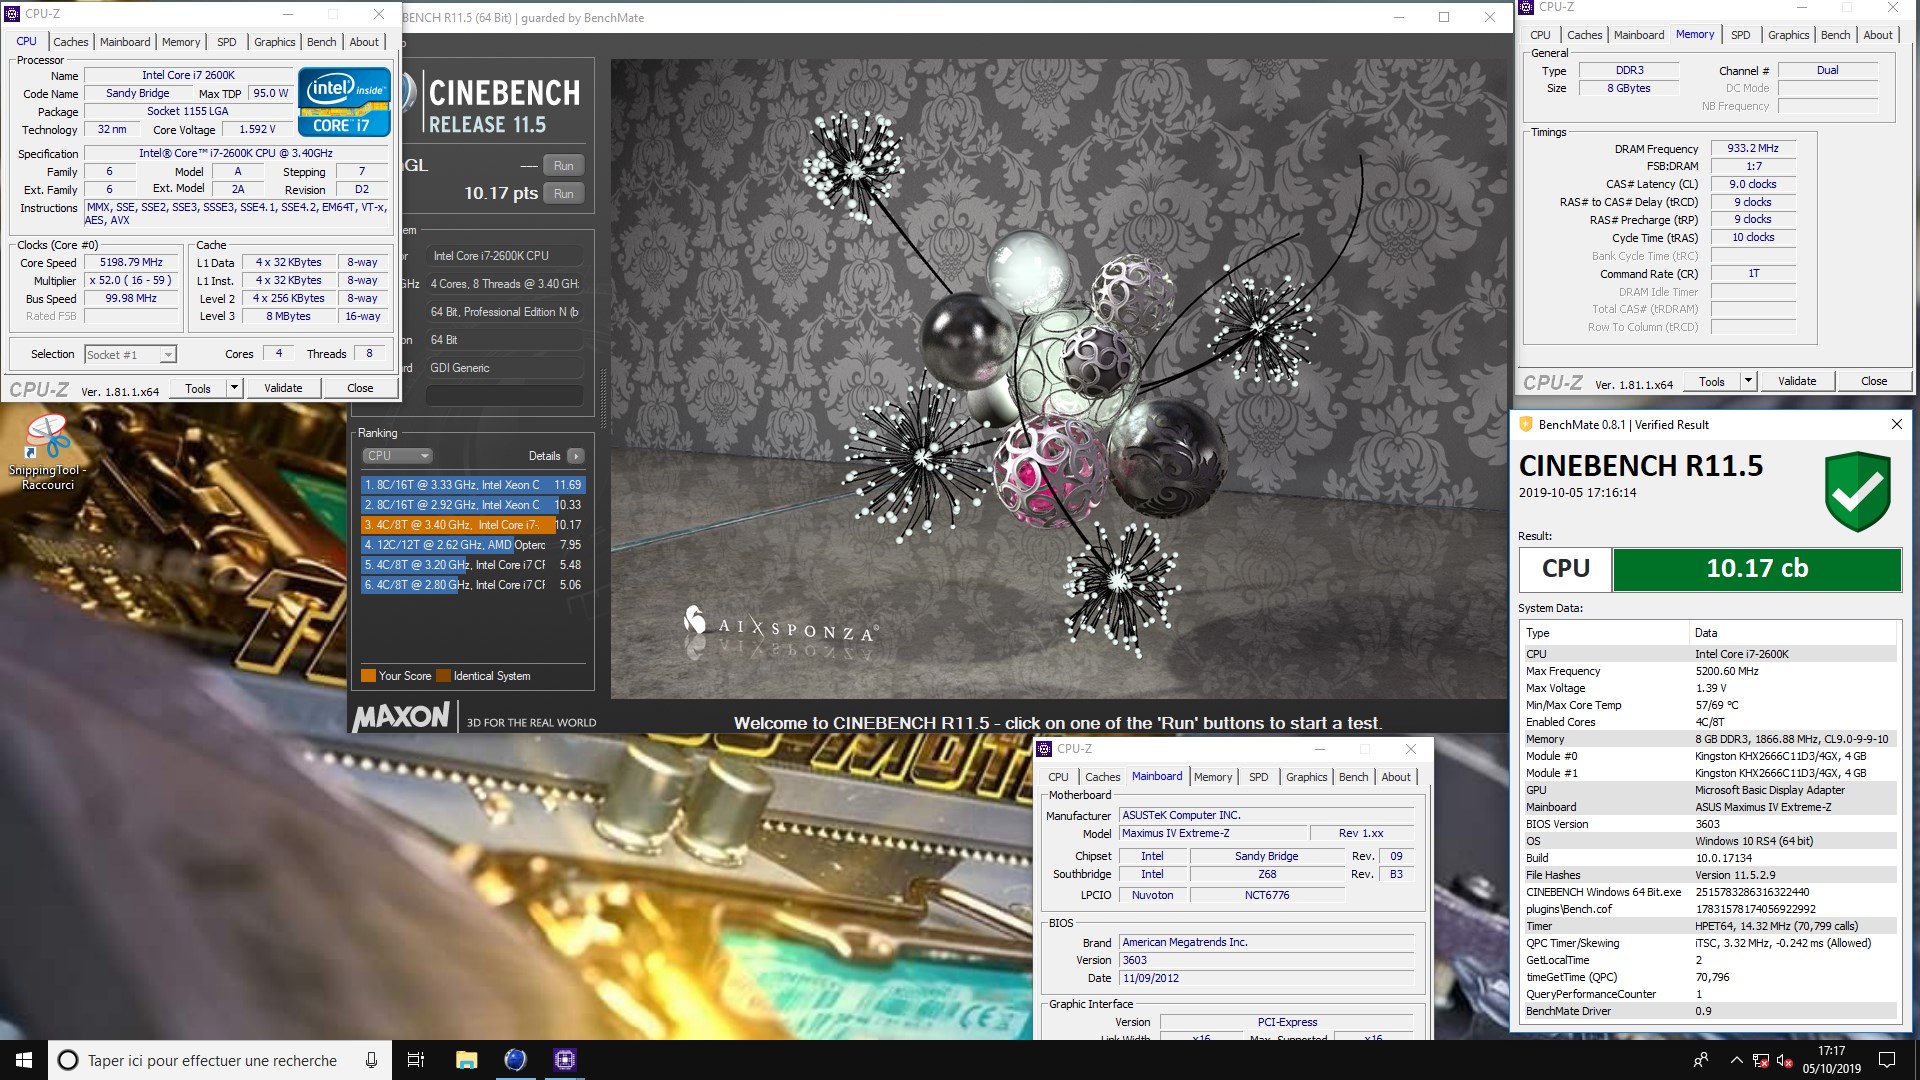
Task: Select ranking row 1 Xeon 11.69
Action: 472,485
